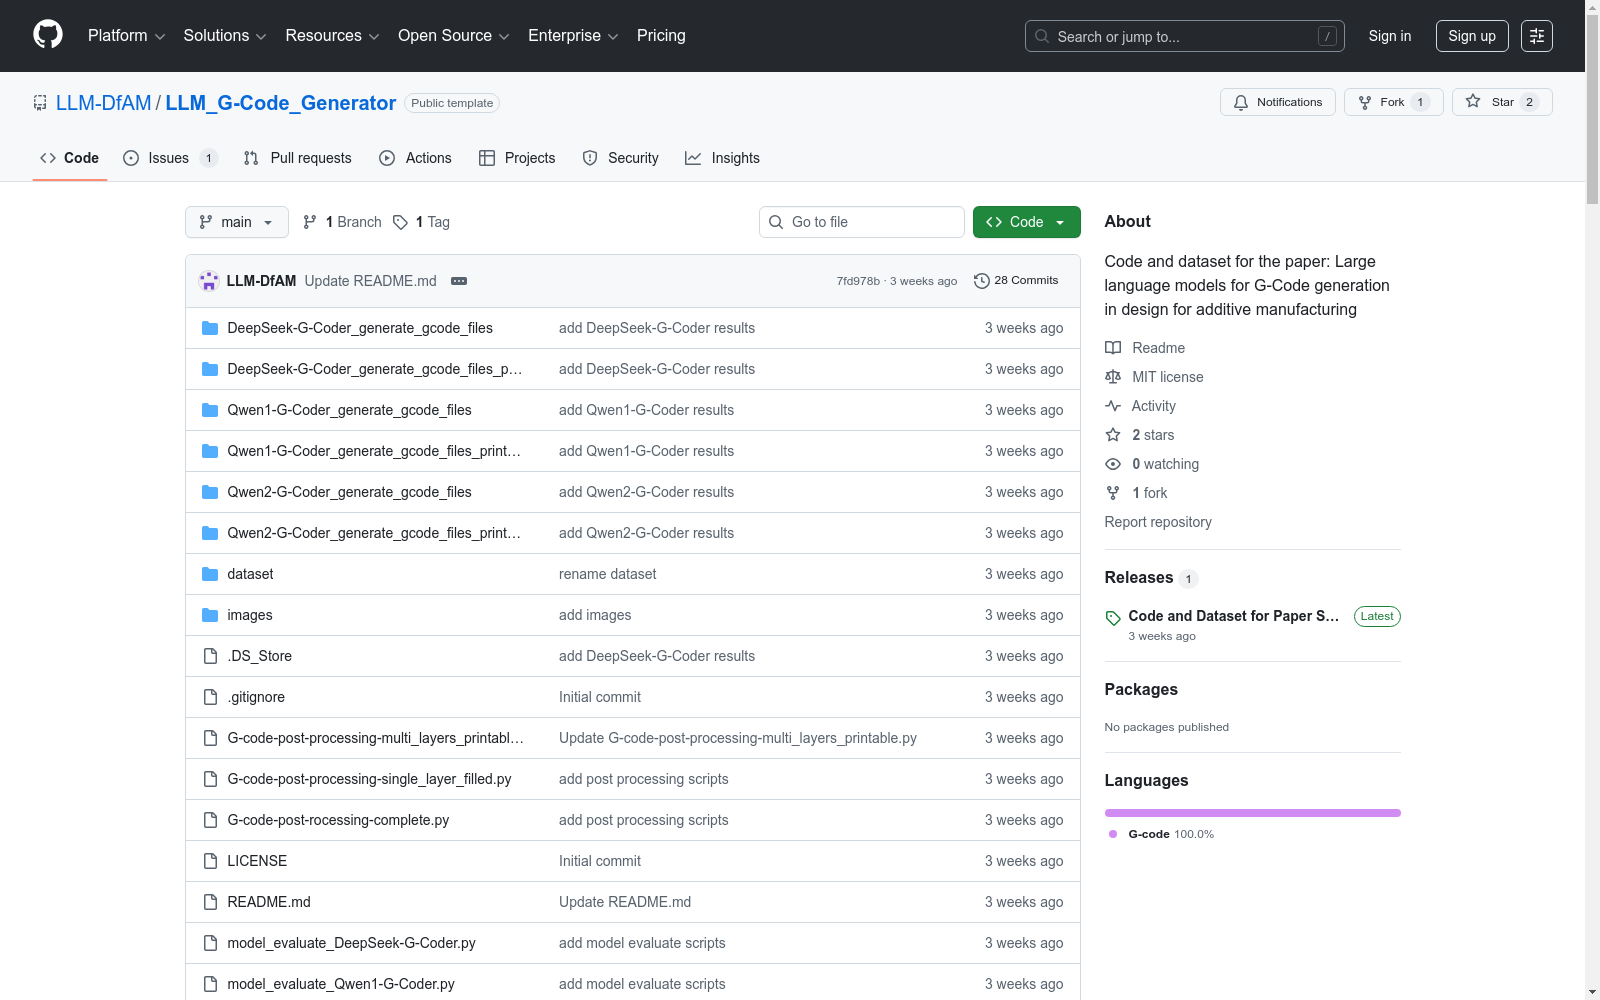Switch to the Pull requests tab
1600x1000 pixels.
click(298, 158)
